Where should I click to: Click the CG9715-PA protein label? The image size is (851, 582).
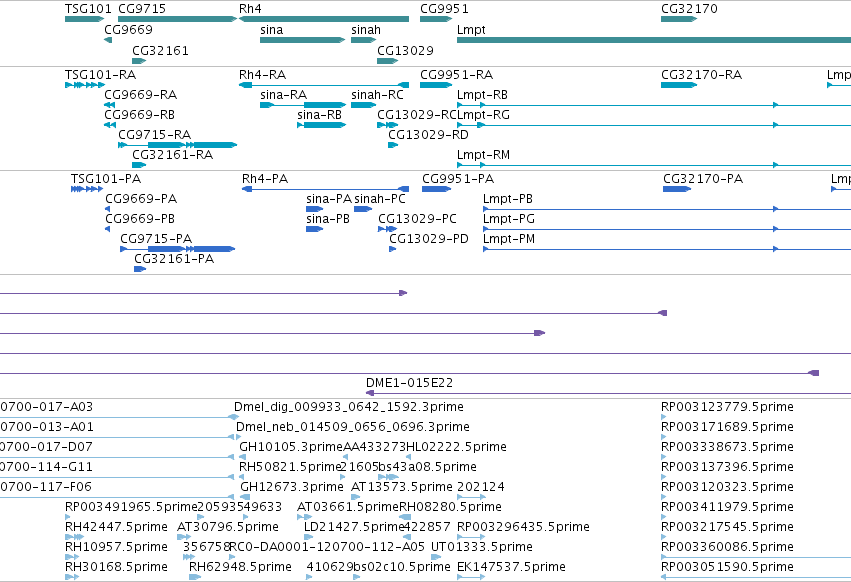pos(156,239)
